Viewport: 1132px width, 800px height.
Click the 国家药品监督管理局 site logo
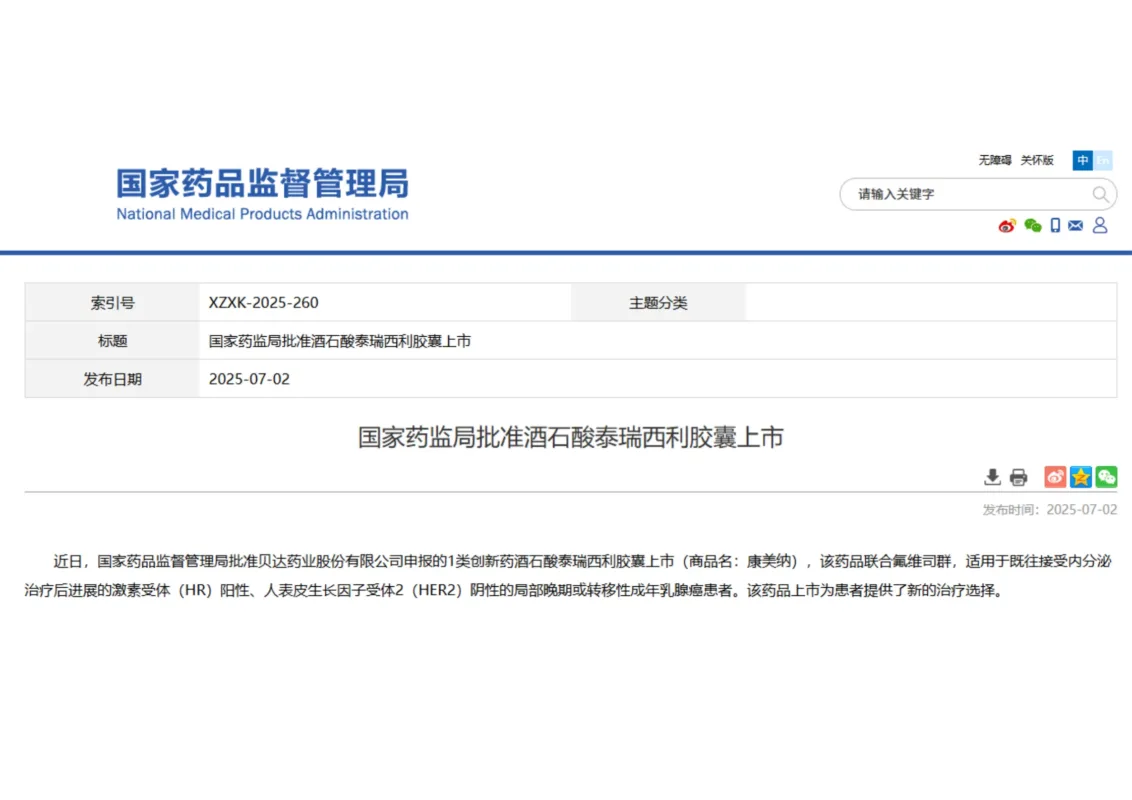[262, 194]
